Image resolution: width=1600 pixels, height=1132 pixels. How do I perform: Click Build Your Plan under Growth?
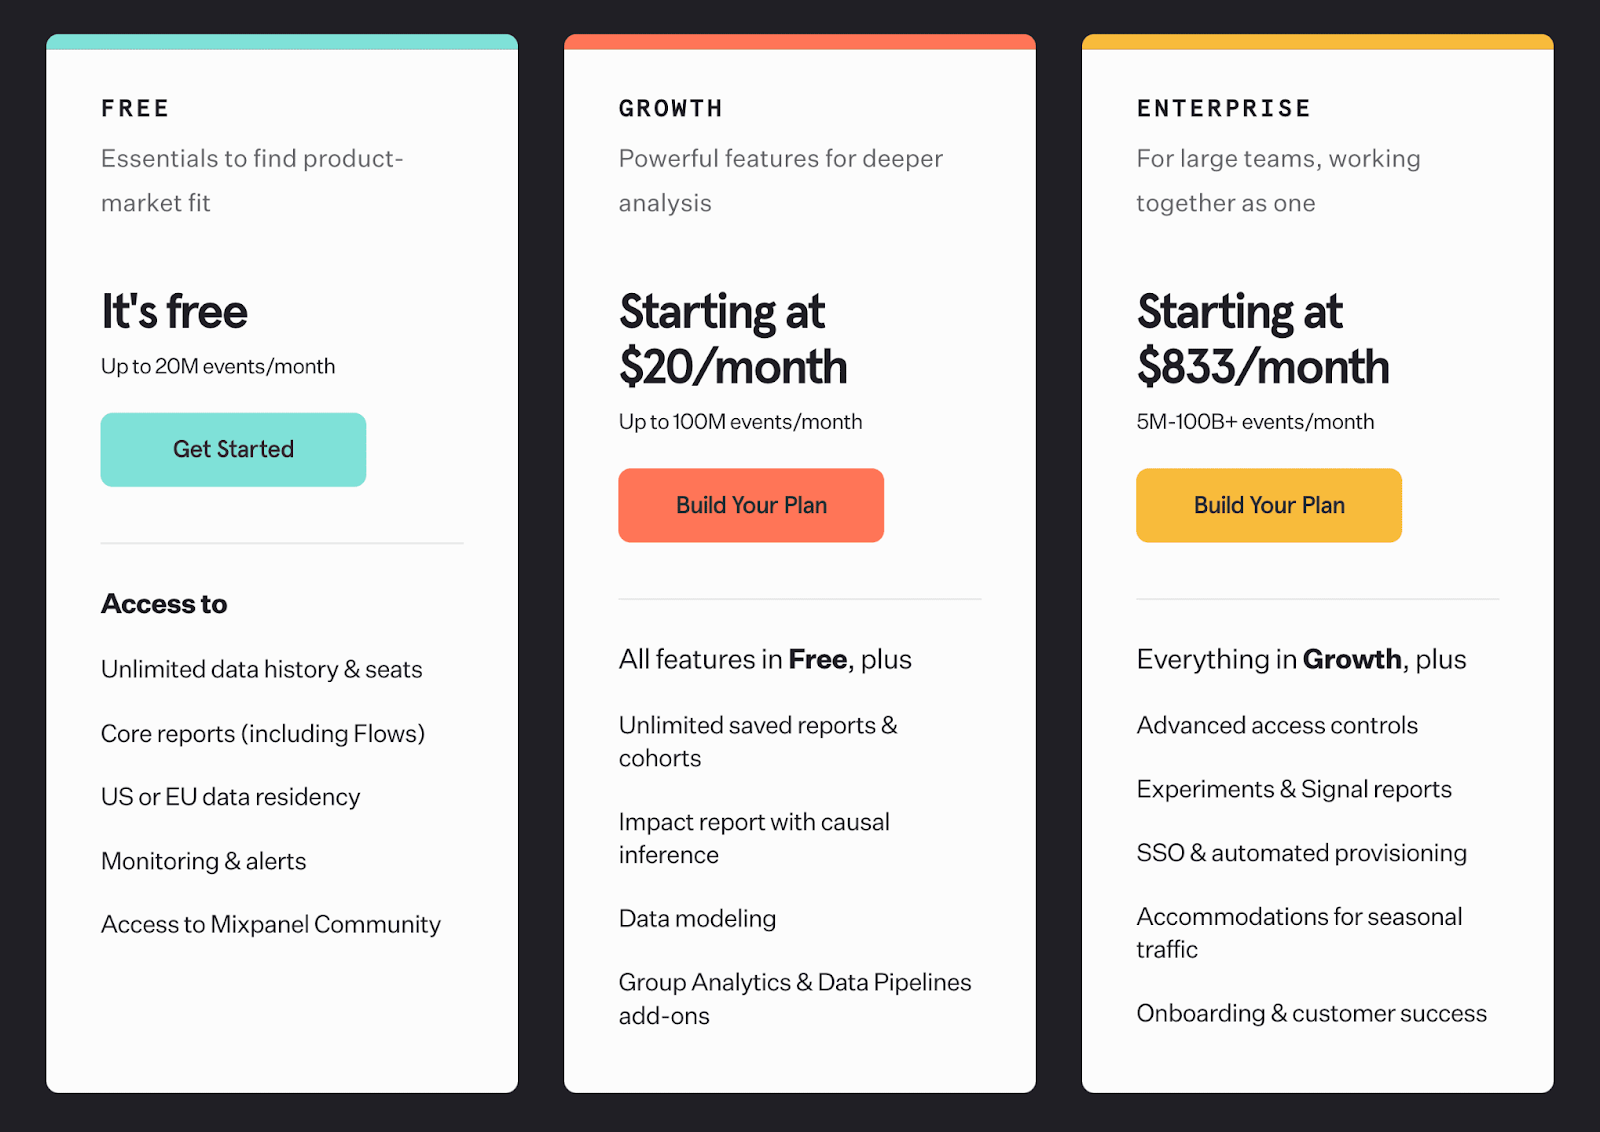click(750, 505)
